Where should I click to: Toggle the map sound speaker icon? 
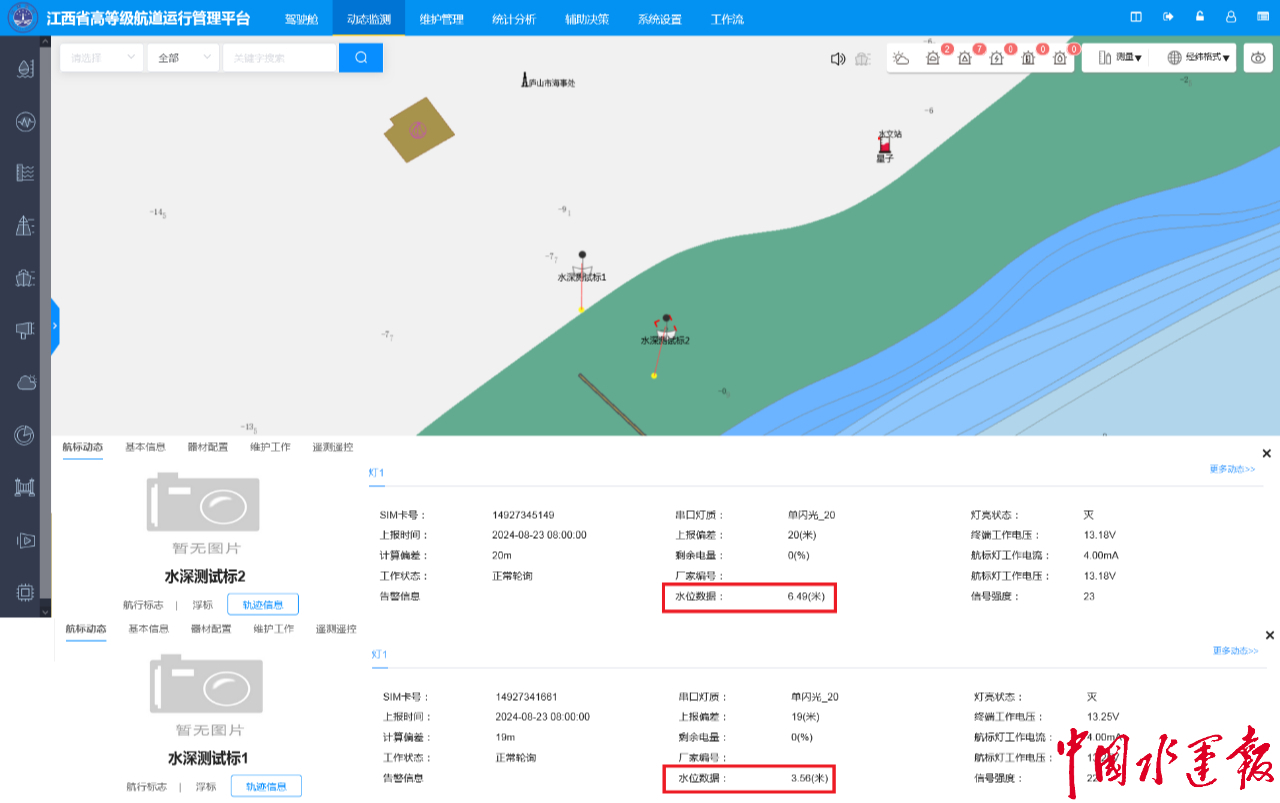tap(838, 59)
